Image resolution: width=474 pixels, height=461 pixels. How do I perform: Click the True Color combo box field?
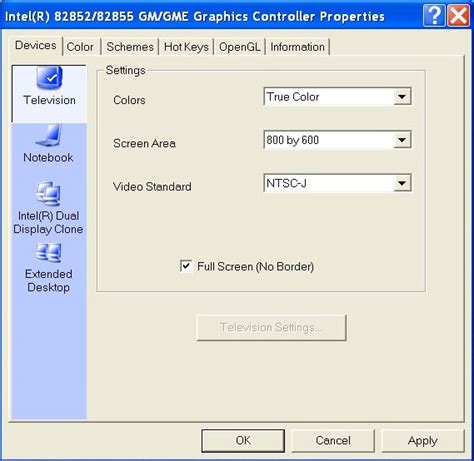click(337, 97)
